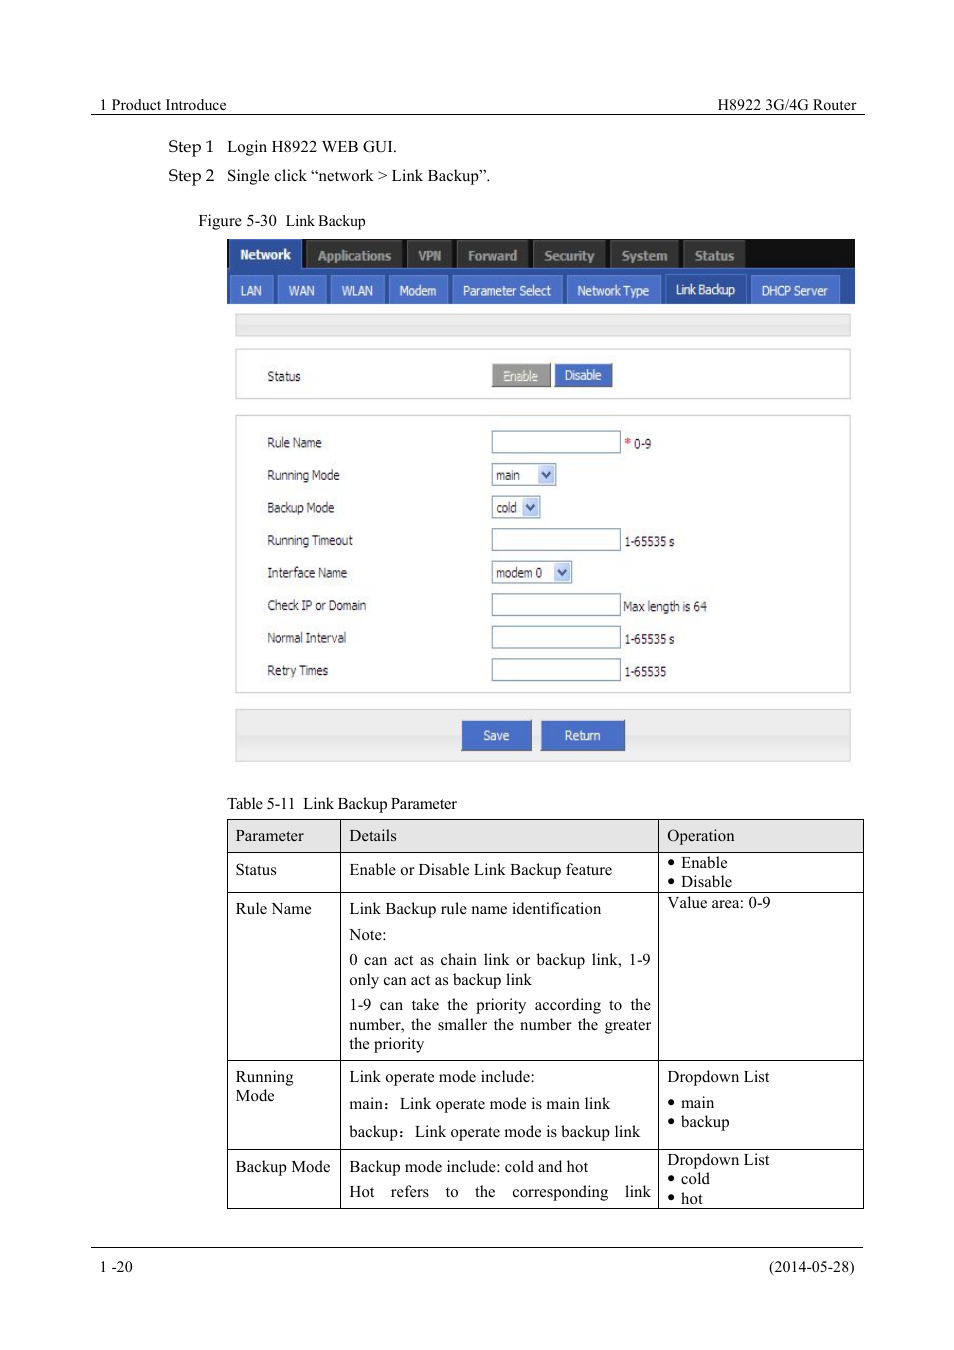Click the Return button
This screenshot has width=954, height=1350.
coord(583,736)
